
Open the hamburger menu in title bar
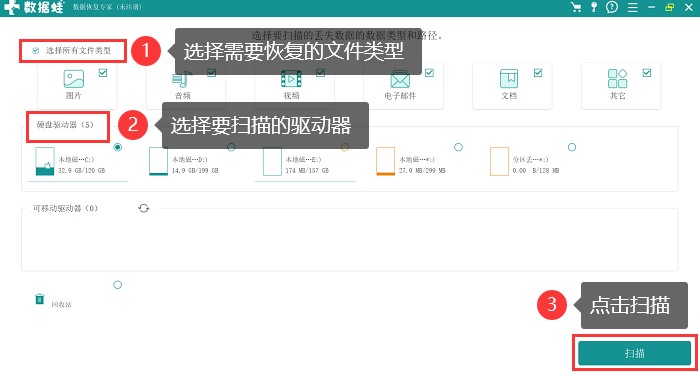[x=633, y=7]
